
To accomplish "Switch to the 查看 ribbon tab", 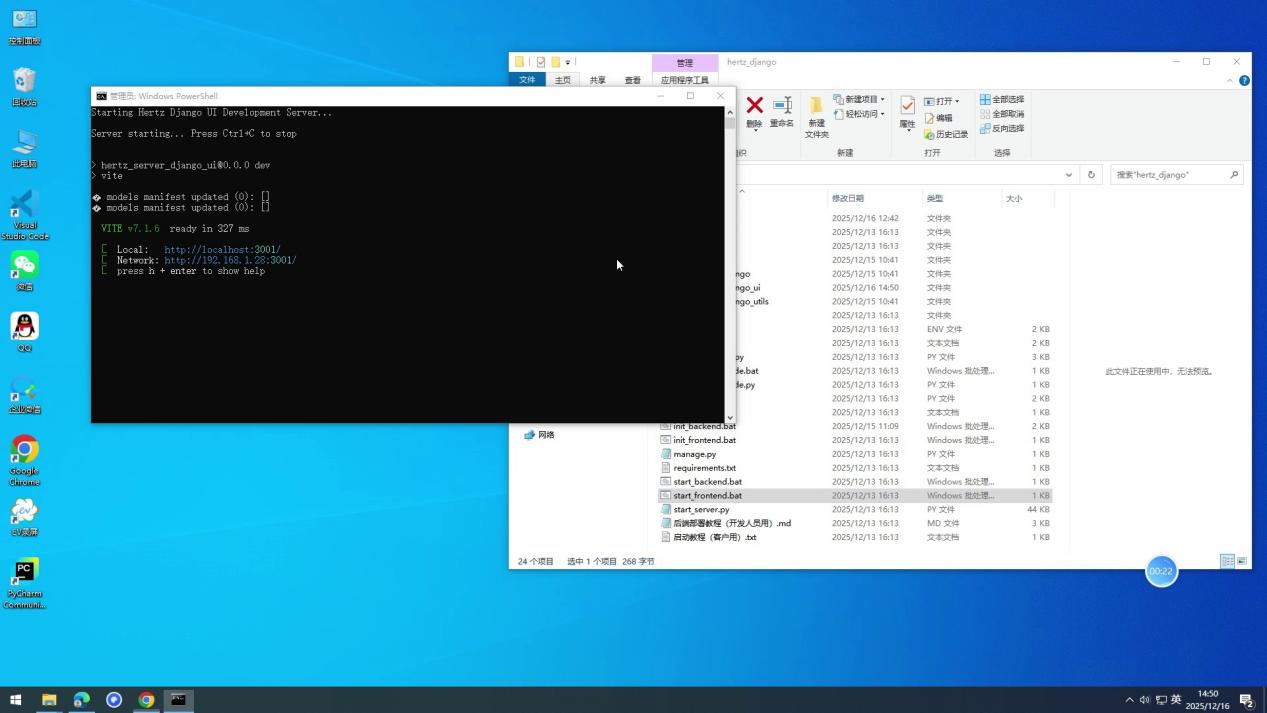I will pyautogui.click(x=632, y=79).
